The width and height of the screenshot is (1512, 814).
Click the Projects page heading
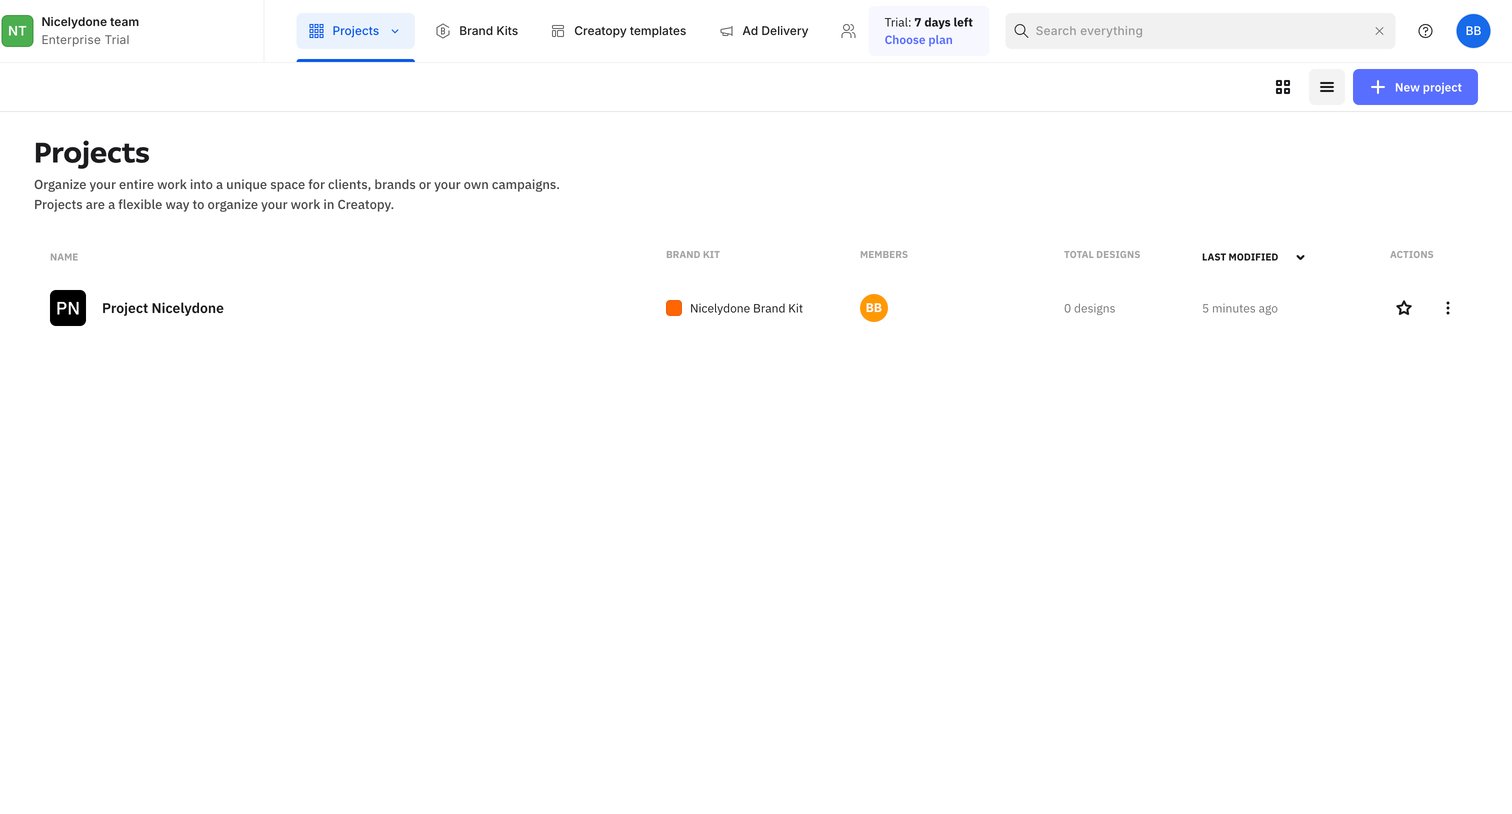point(92,153)
